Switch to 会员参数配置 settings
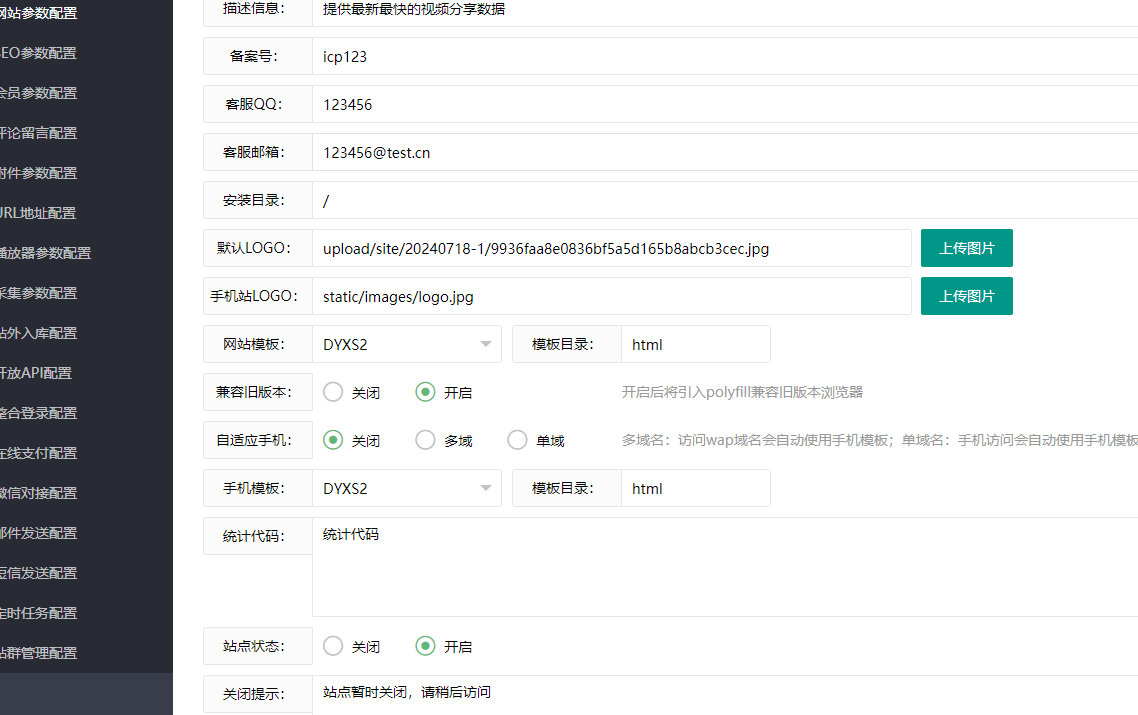Screen dimensions: 1138x715 click(40, 92)
